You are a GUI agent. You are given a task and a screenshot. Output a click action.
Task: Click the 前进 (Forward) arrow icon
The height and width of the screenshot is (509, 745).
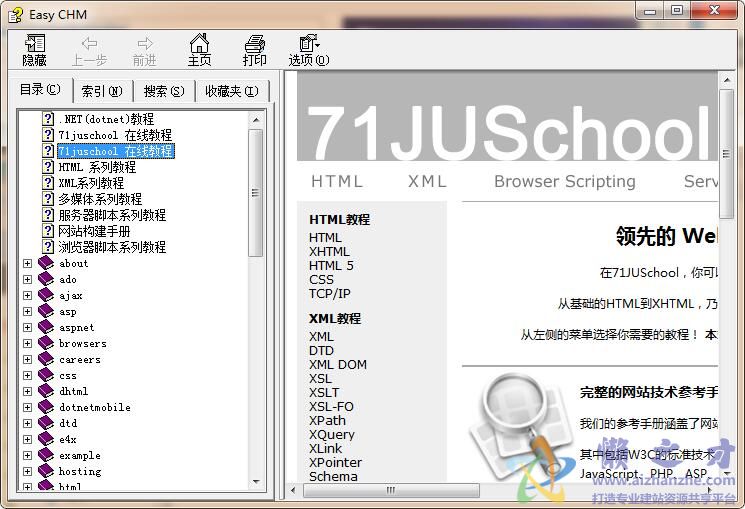click(145, 44)
